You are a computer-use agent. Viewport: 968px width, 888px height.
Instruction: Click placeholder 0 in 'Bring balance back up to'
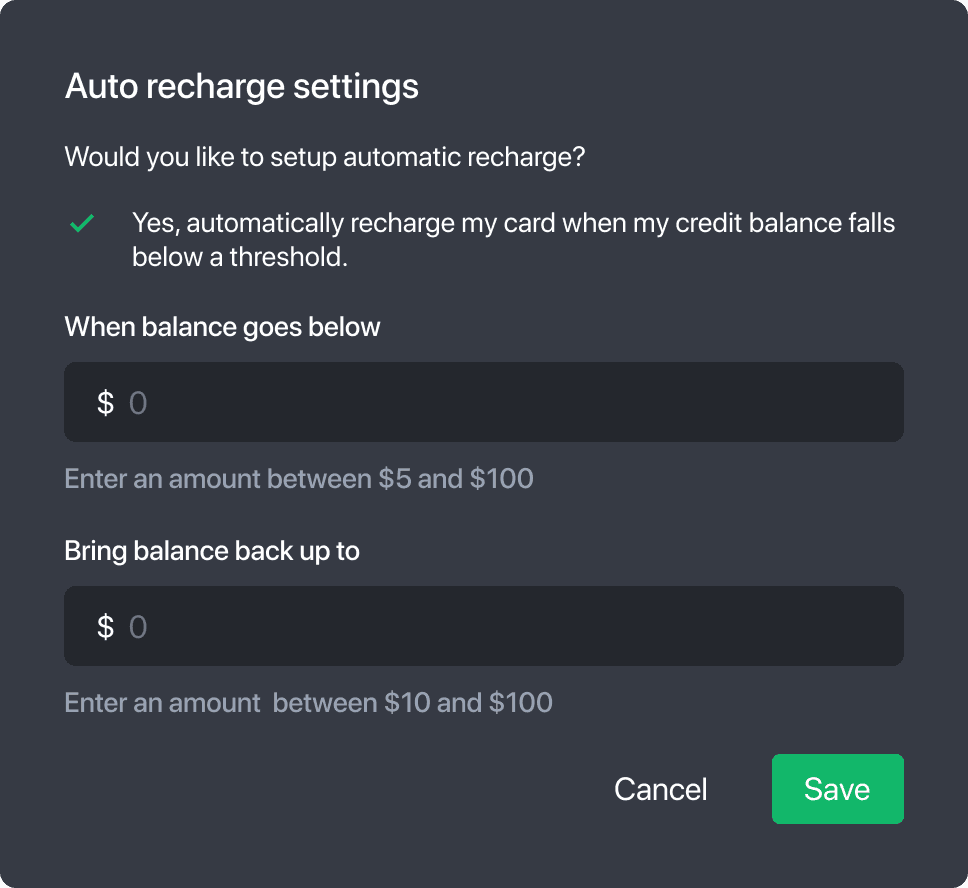(138, 627)
